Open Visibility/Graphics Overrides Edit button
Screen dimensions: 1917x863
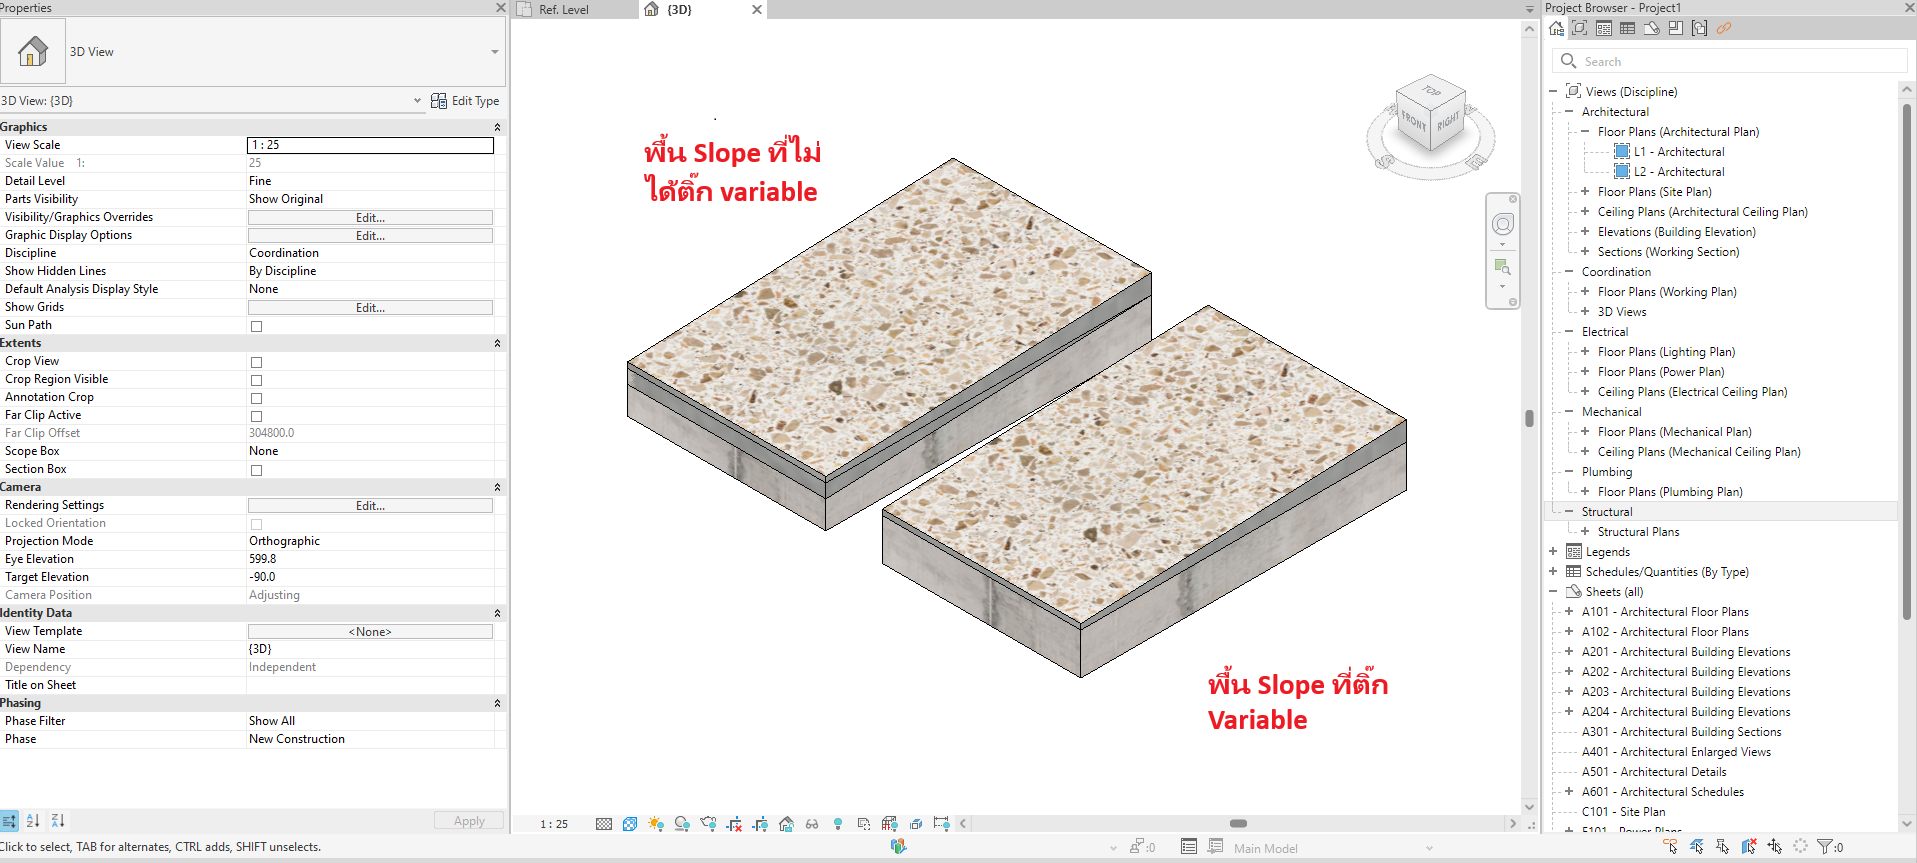(x=370, y=217)
